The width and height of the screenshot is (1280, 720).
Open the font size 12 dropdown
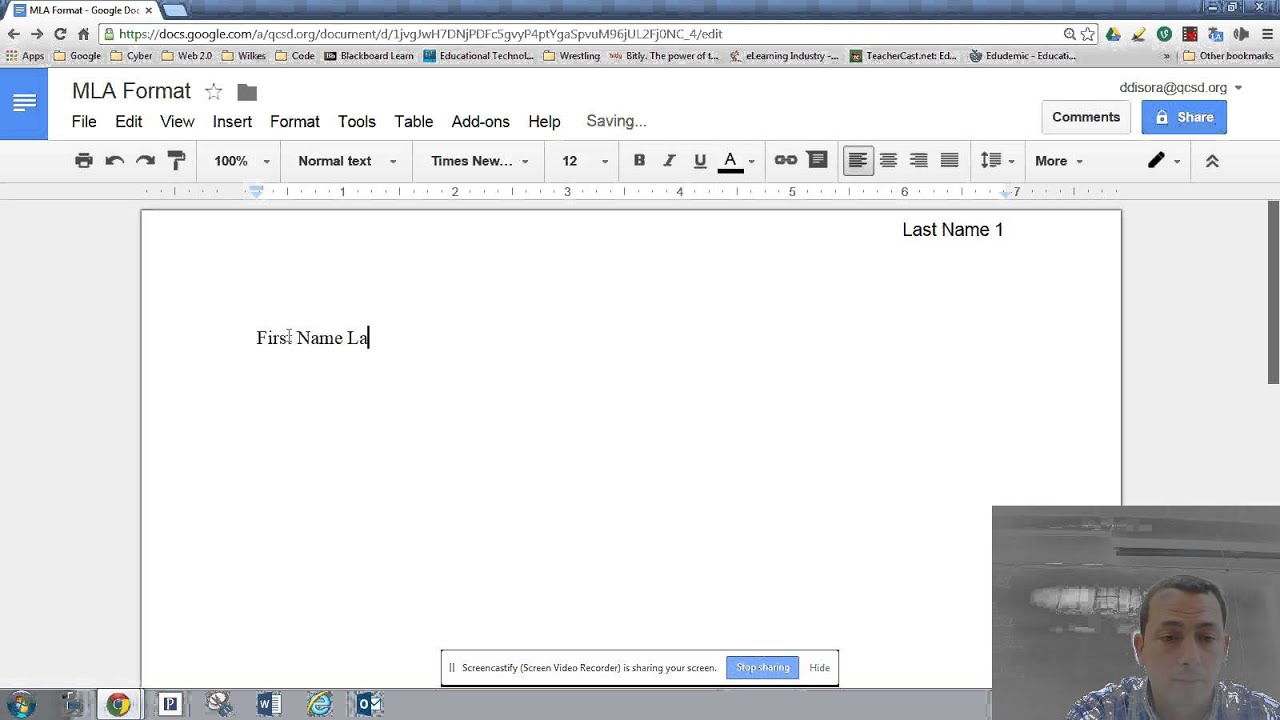coord(585,161)
